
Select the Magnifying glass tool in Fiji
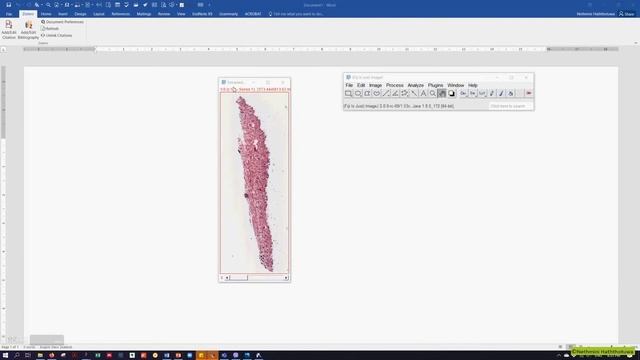tap(433, 93)
